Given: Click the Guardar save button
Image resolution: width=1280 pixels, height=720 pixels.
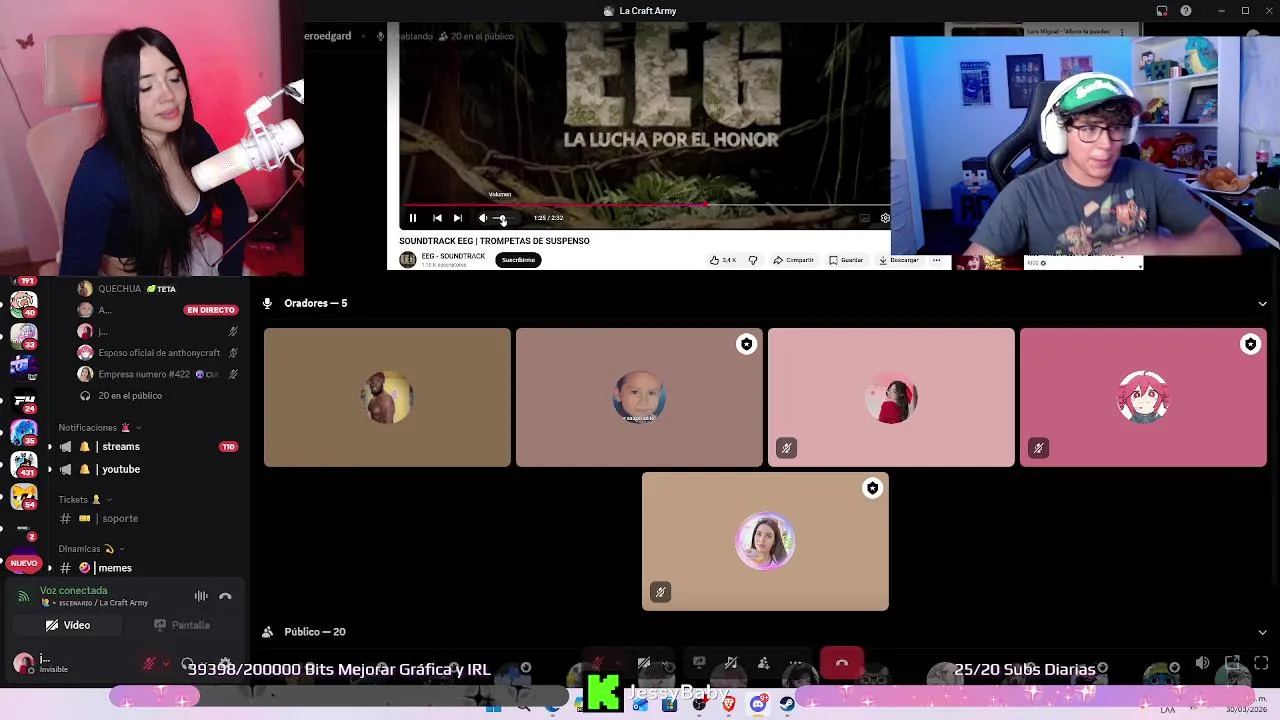Looking at the screenshot, I should click(846, 260).
